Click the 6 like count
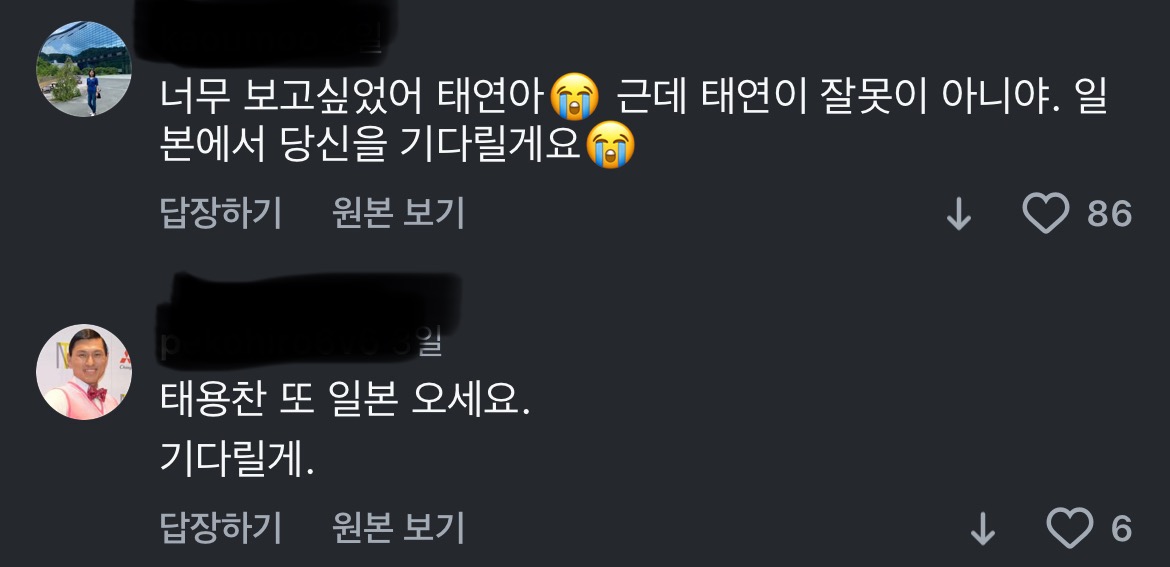Image resolution: width=1170 pixels, height=567 pixels. (1121, 529)
